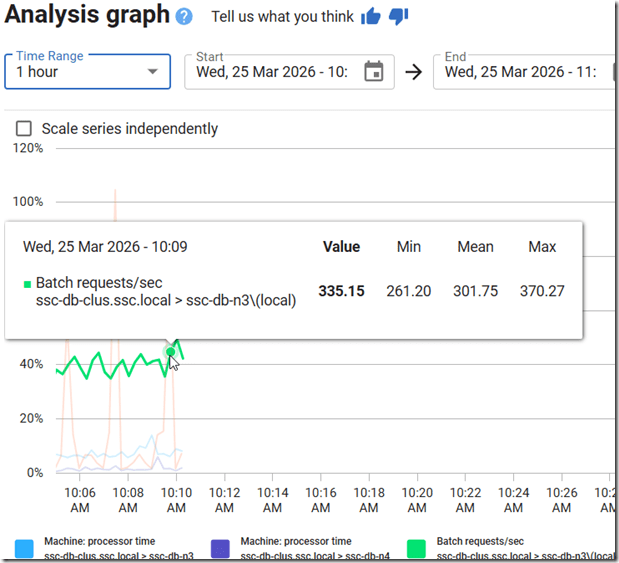Toggle the green Batch requests/sec swatch
The height and width of the screenshot is (563, 619).
point(417,548)
